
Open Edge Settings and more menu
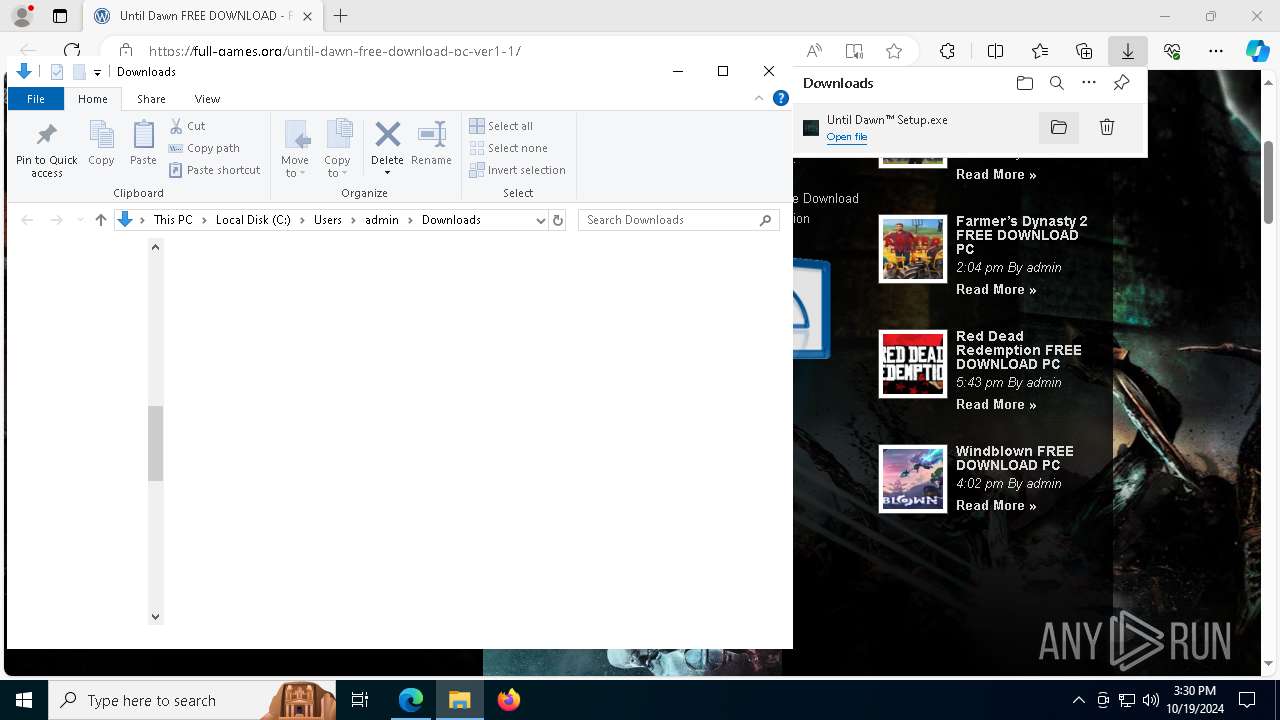pyautogui.click(x=1216, y=51)
